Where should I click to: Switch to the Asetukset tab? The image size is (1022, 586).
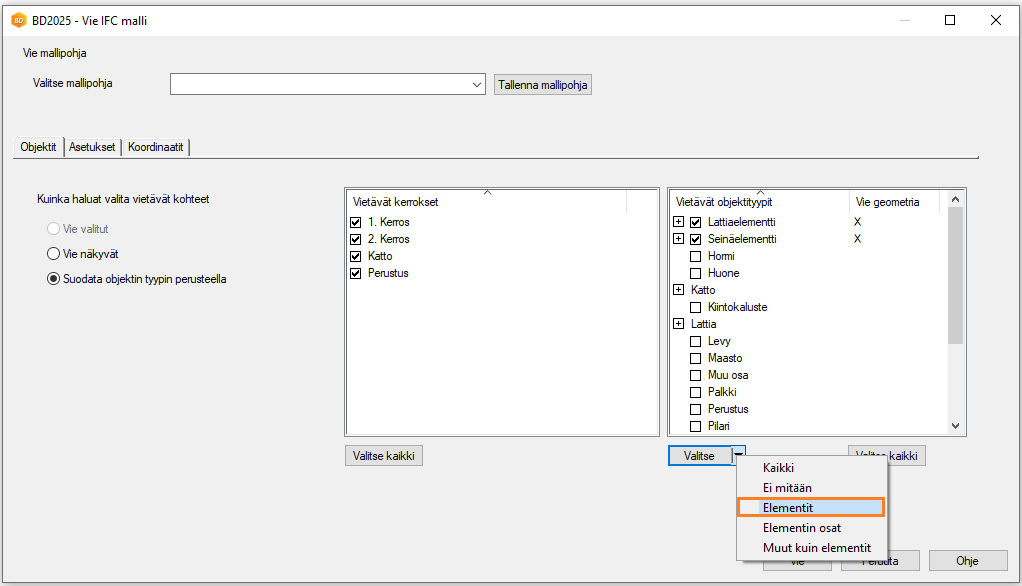click(x=92, y=147)
